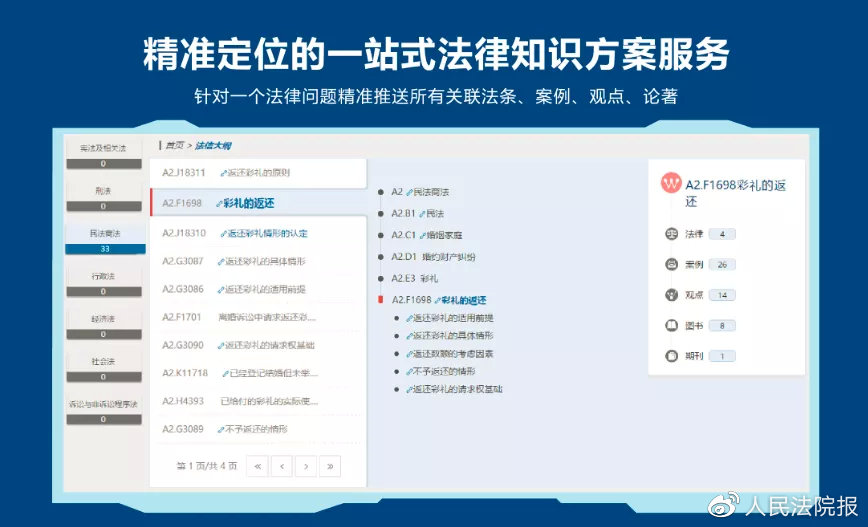Select the 民法商法 category tab
The width and height of the screenshot is (868, 527).
point(105,240)
